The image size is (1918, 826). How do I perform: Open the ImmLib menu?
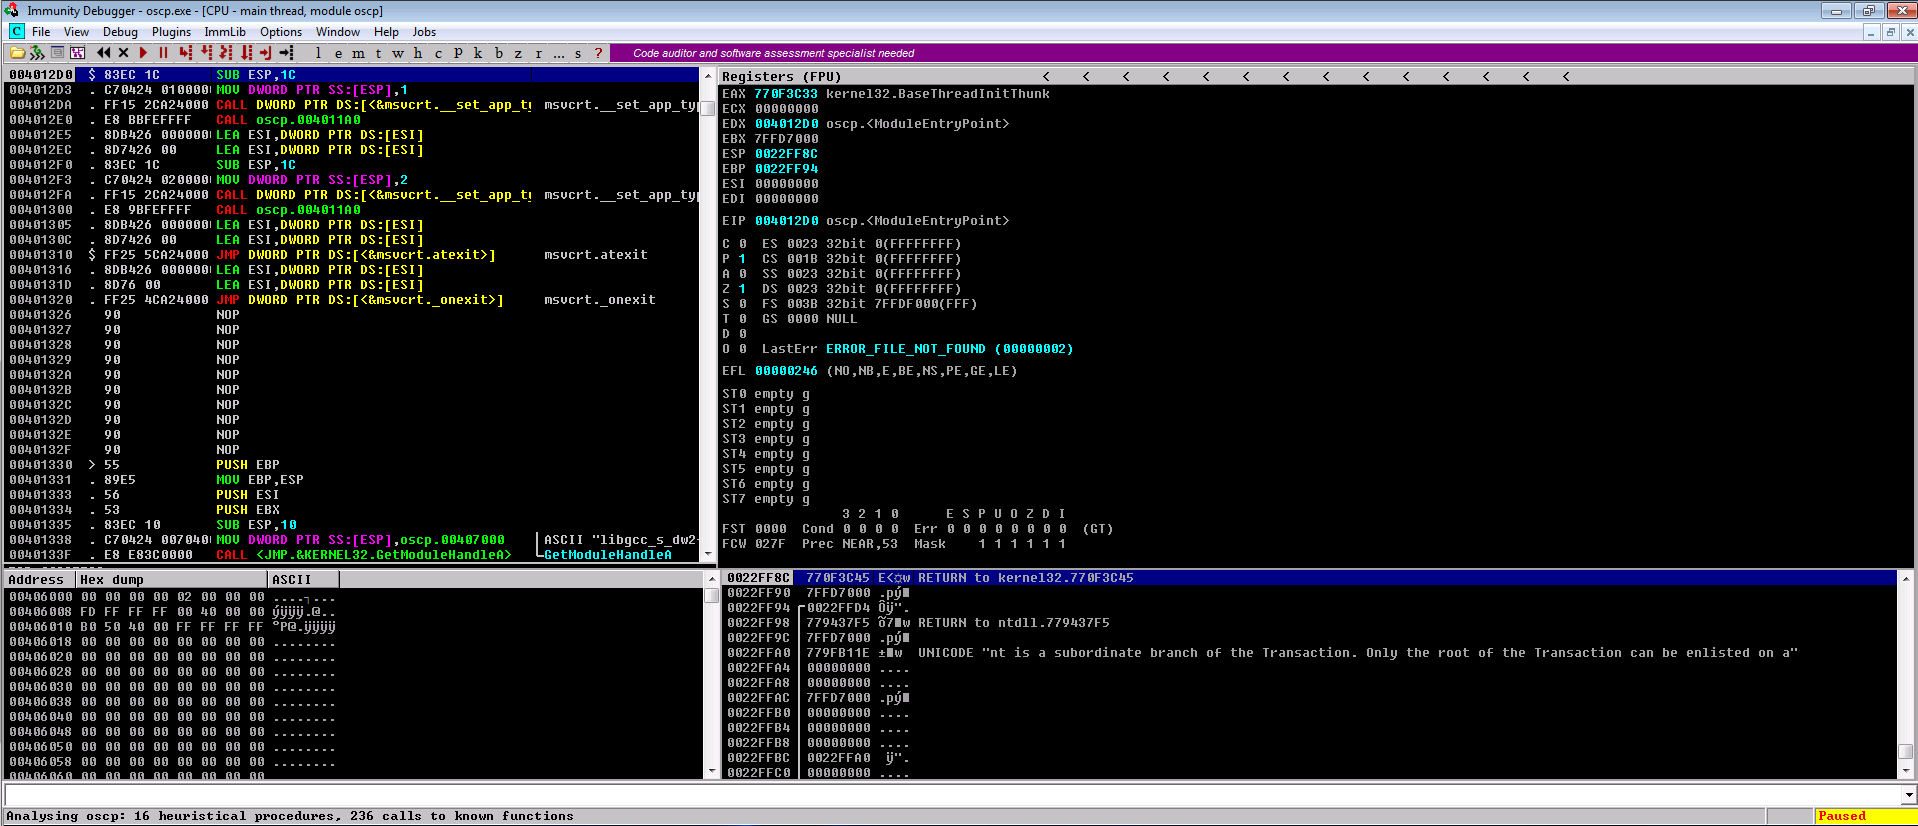click(x=225, y=32)
